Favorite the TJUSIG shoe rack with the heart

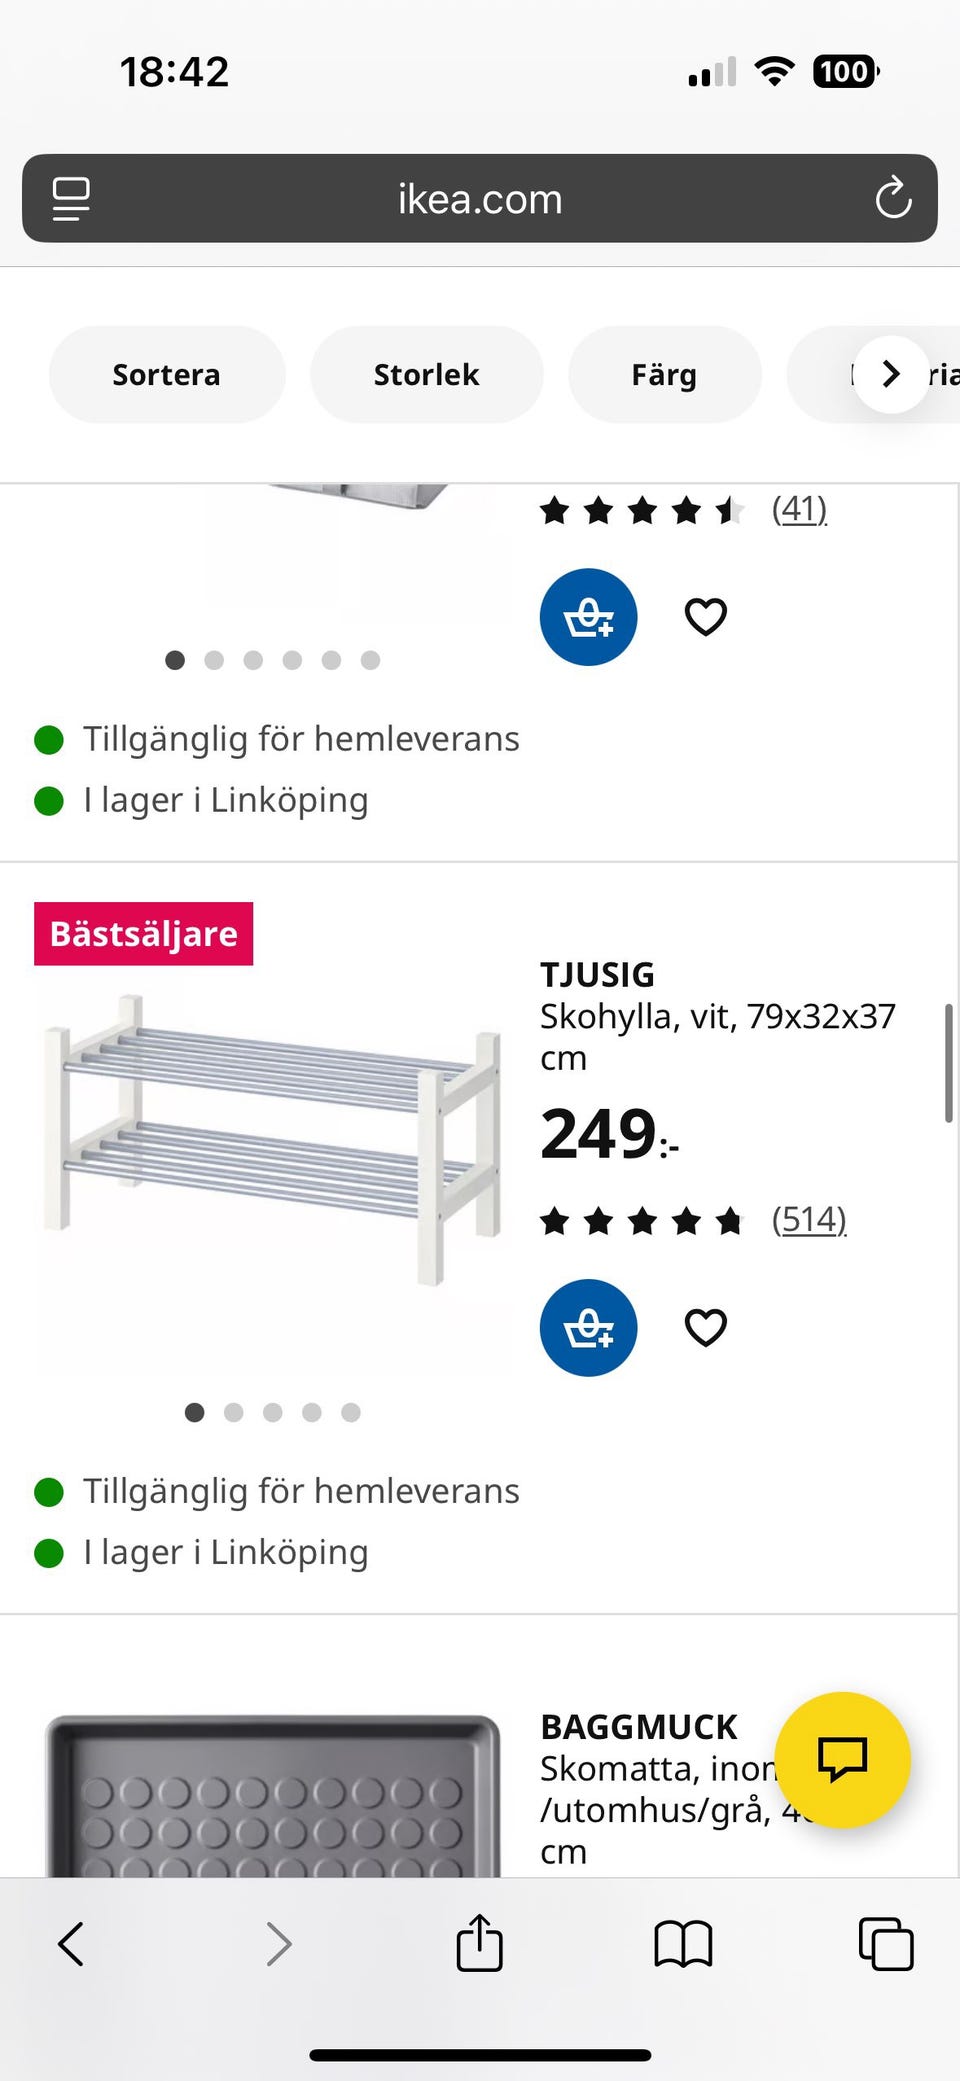coord(705,1328)
